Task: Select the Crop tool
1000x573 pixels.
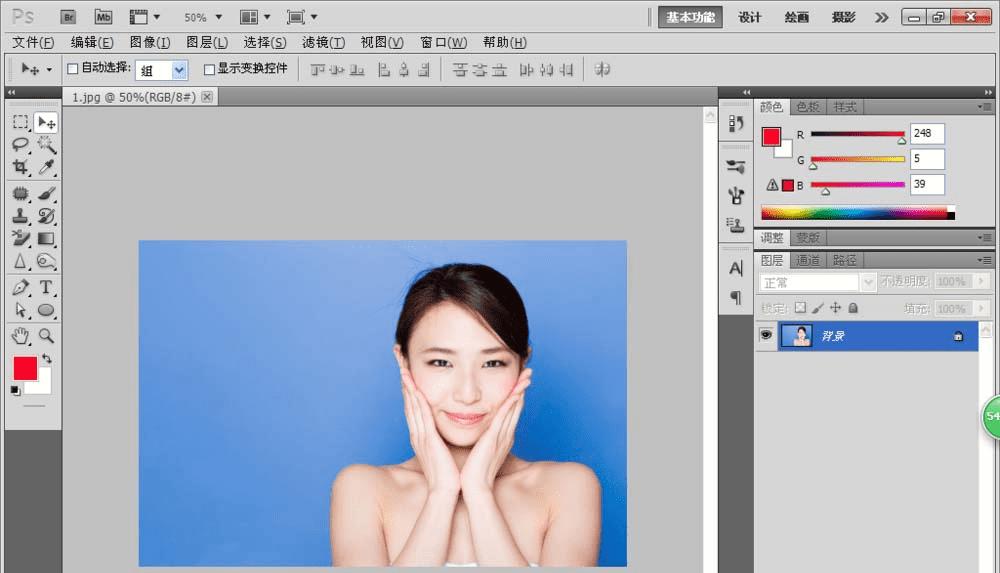Action: [20, 168]
